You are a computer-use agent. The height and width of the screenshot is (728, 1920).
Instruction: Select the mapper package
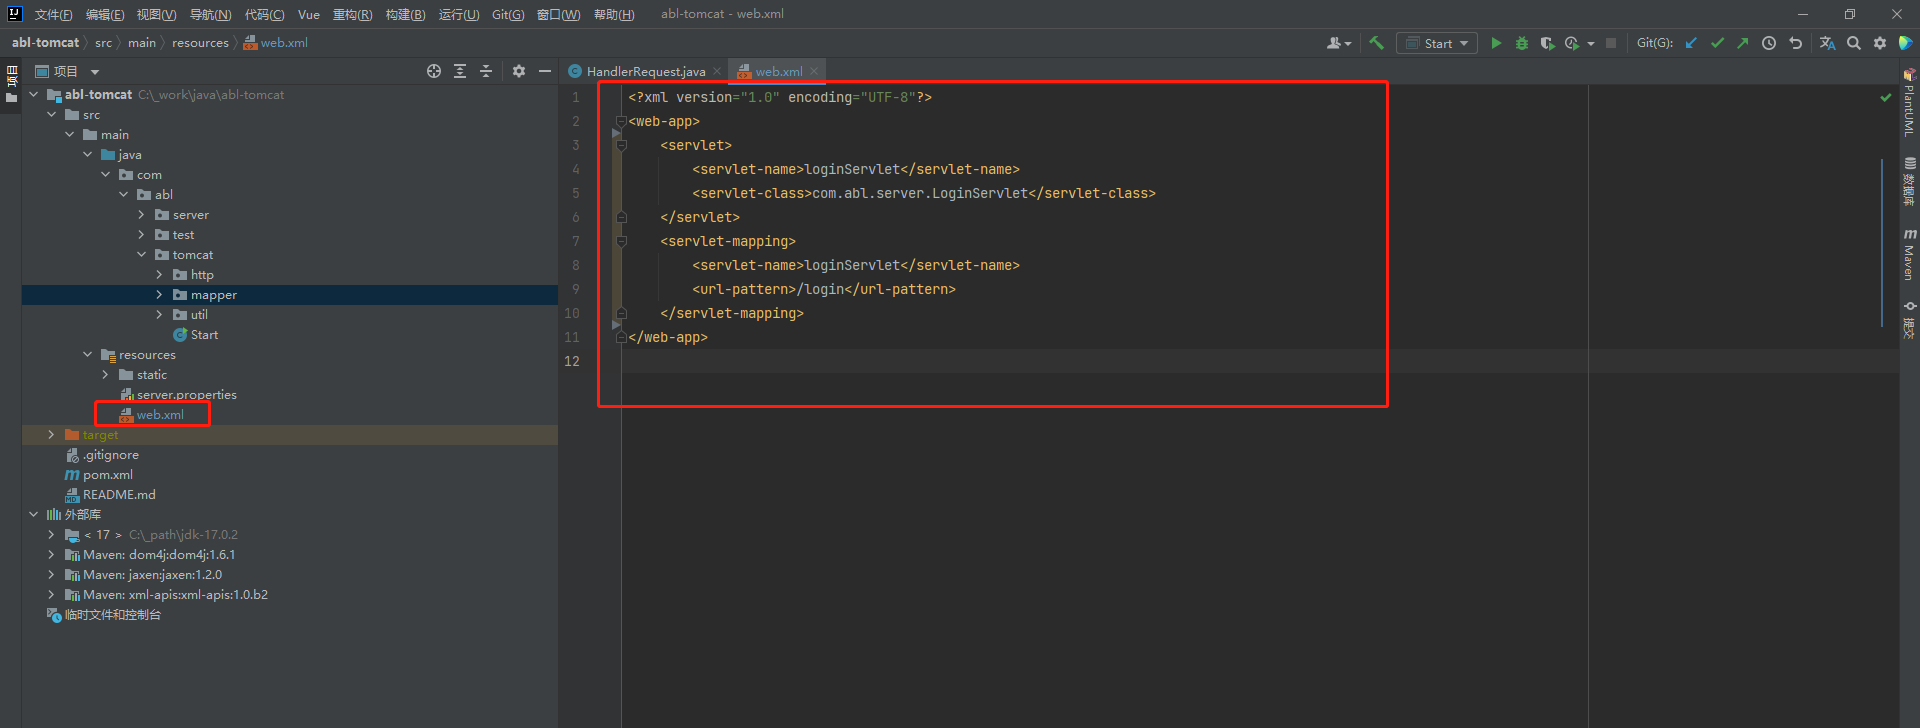[x=213, y=295]
